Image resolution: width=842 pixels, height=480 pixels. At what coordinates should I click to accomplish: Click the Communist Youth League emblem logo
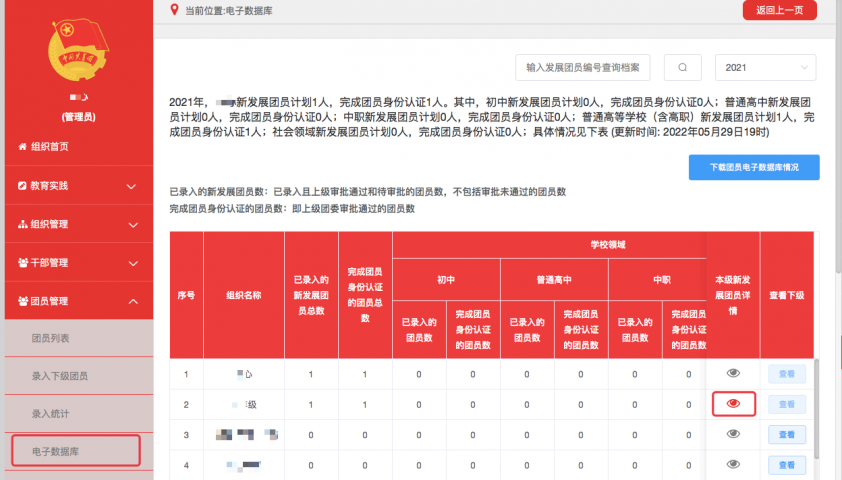(76, 54)
